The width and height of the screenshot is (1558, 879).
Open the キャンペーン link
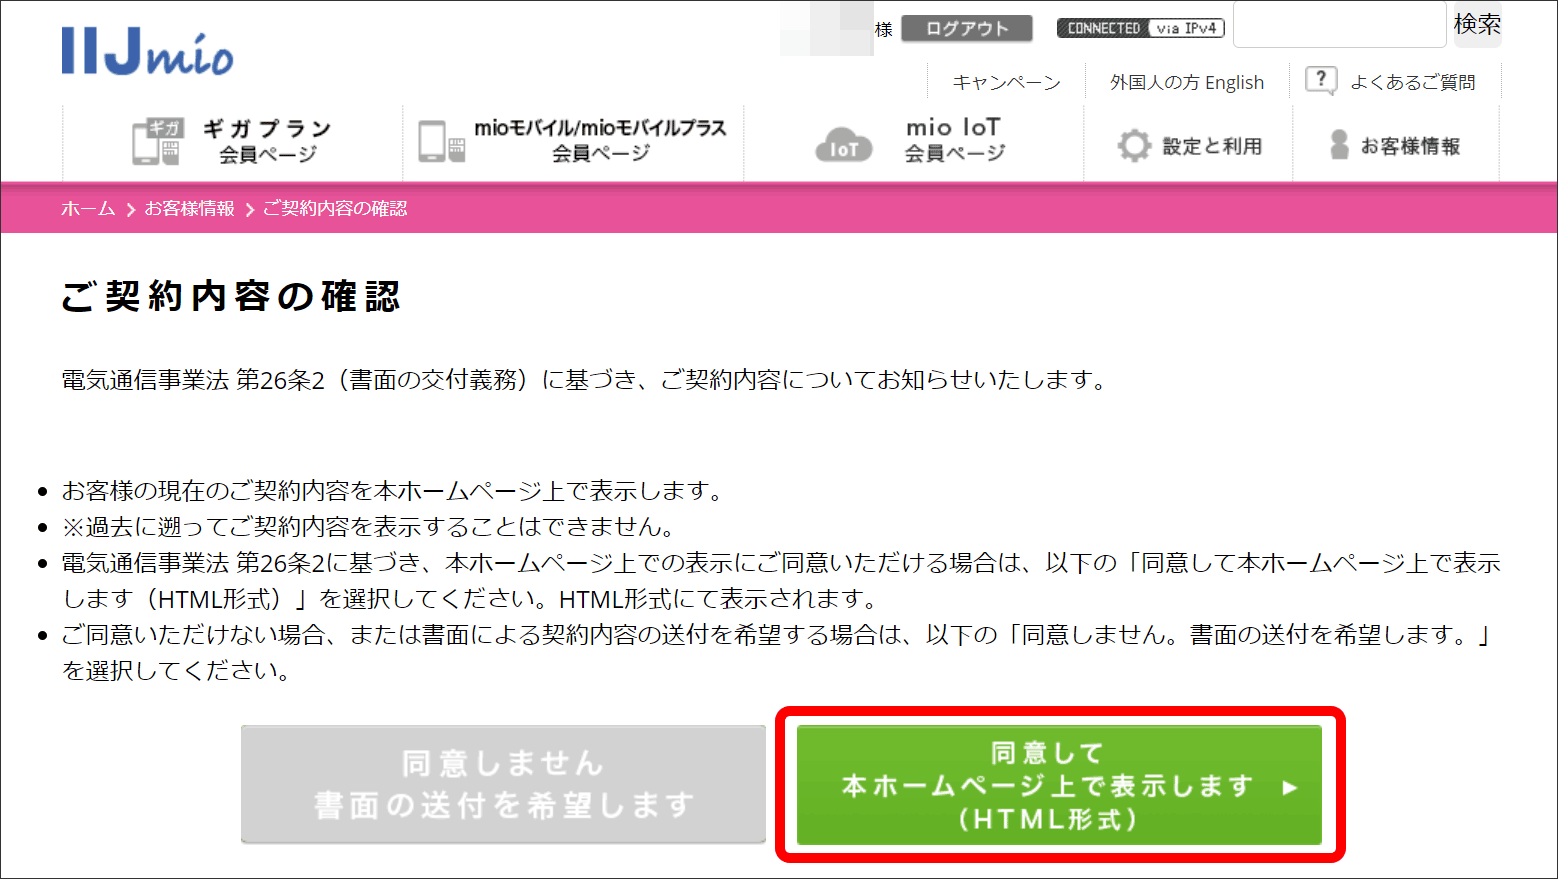[x=1006, y=82]
